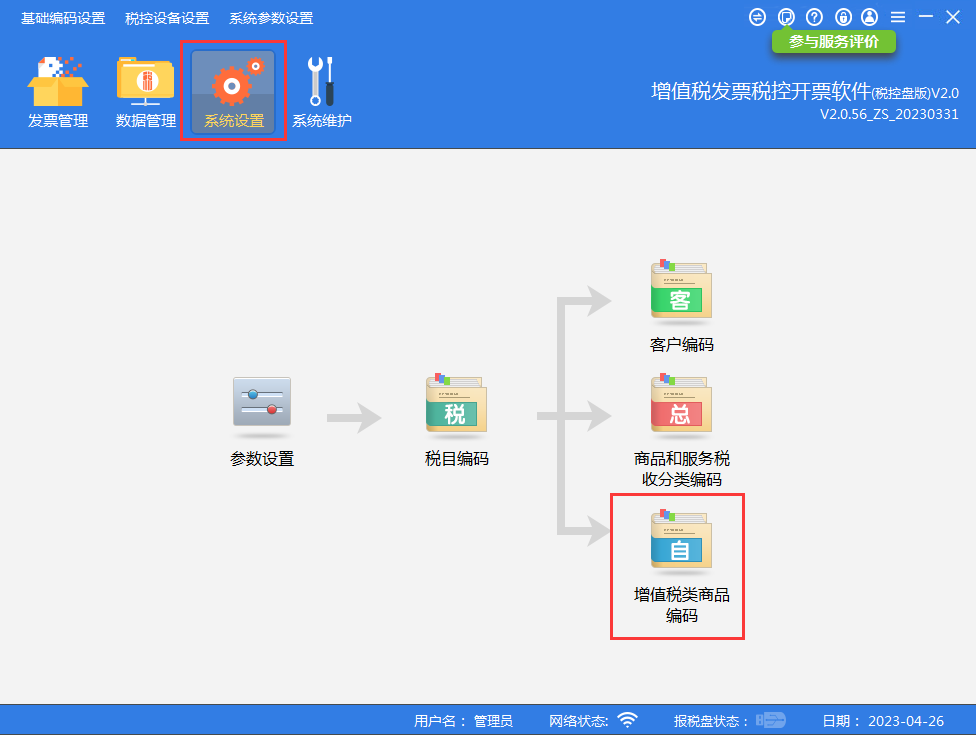This screenshot has width=976, height=735.
Task: Click the lock icon in title bar
Action: (843, 17)
